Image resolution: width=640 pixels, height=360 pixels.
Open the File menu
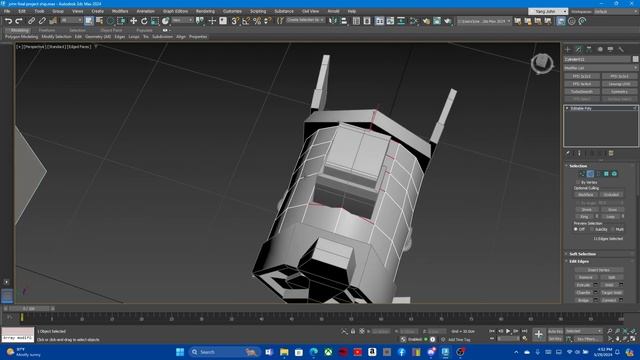[7, 11]
